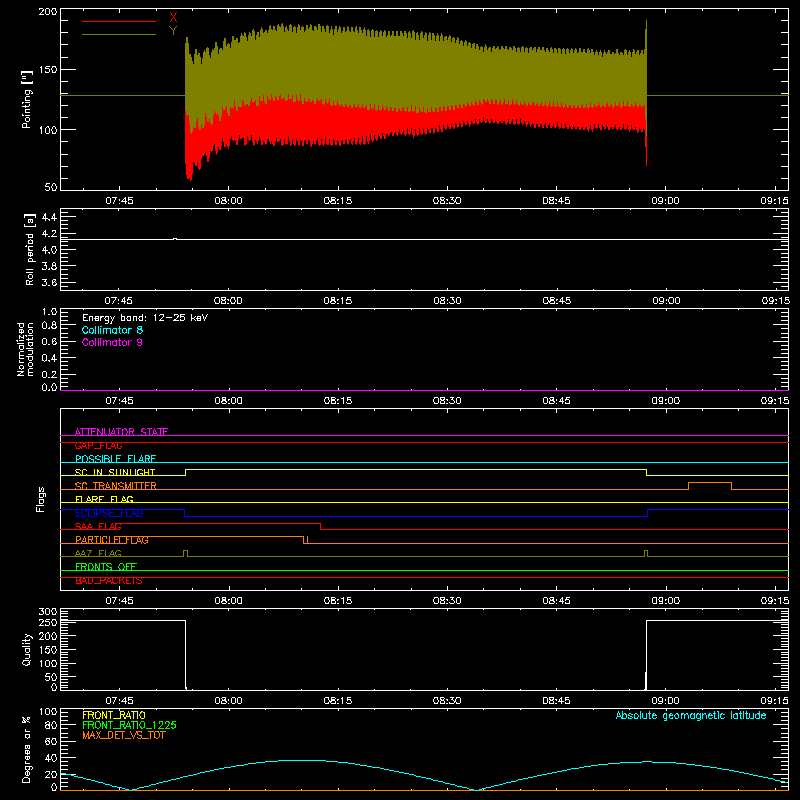Viewport: 800px width, 800px height.
Task: Click the 40 tick on Degrees axis
Action: point(51,758)
